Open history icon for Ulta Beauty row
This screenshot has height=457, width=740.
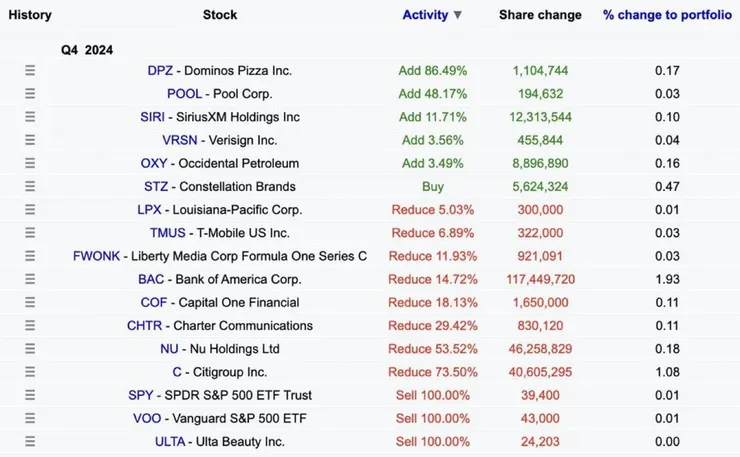30,441
